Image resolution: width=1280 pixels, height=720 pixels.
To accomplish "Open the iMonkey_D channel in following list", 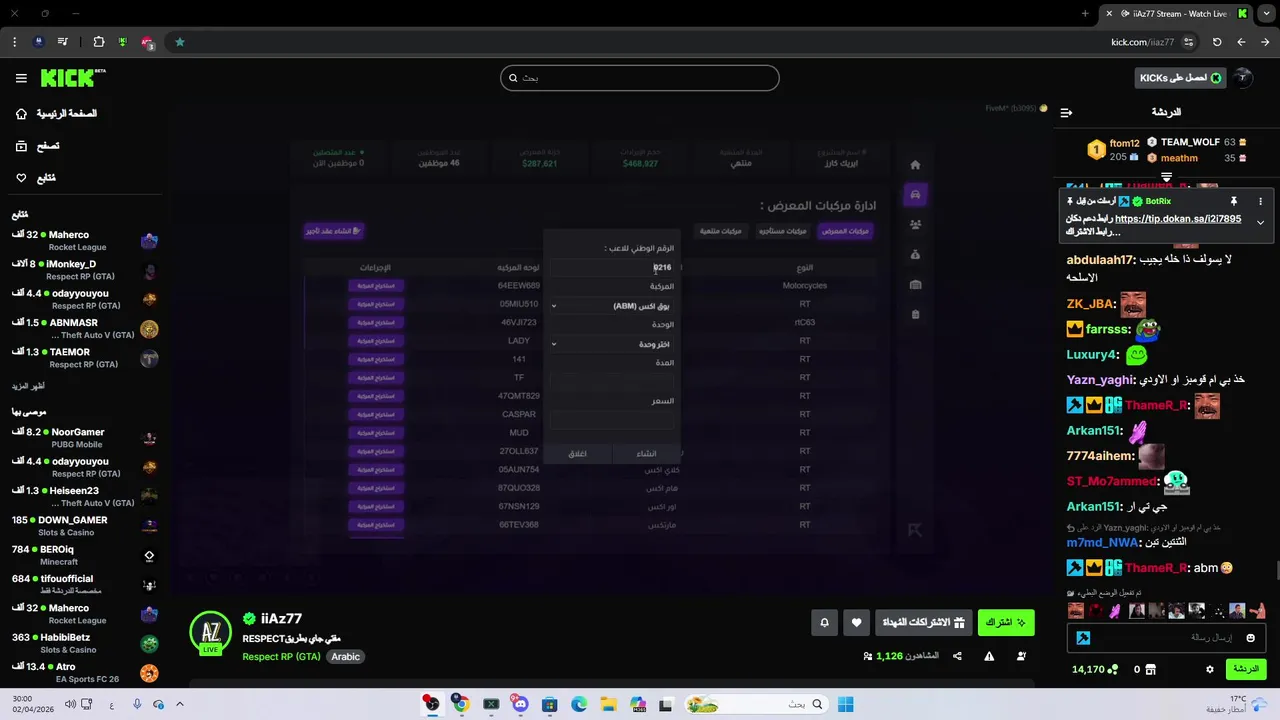I will pos(85,270).
